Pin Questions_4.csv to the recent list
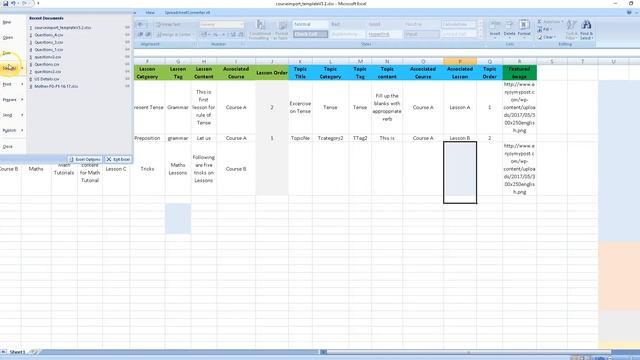The image size is (640, 360). 127,35
